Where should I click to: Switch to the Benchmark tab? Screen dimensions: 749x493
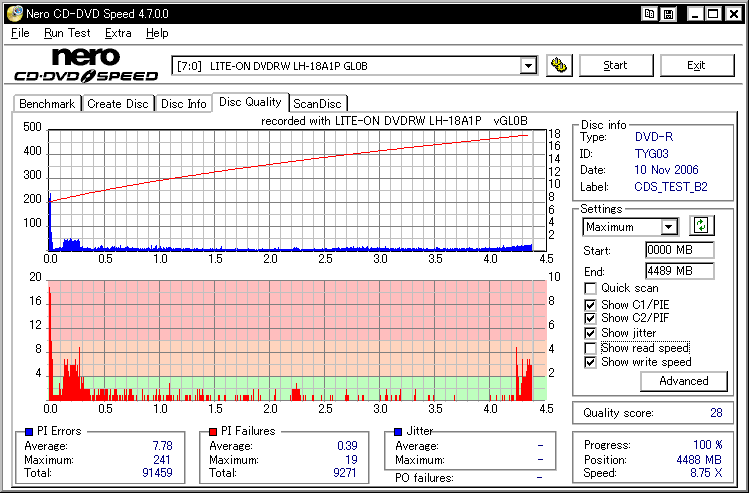coord(47,103)
